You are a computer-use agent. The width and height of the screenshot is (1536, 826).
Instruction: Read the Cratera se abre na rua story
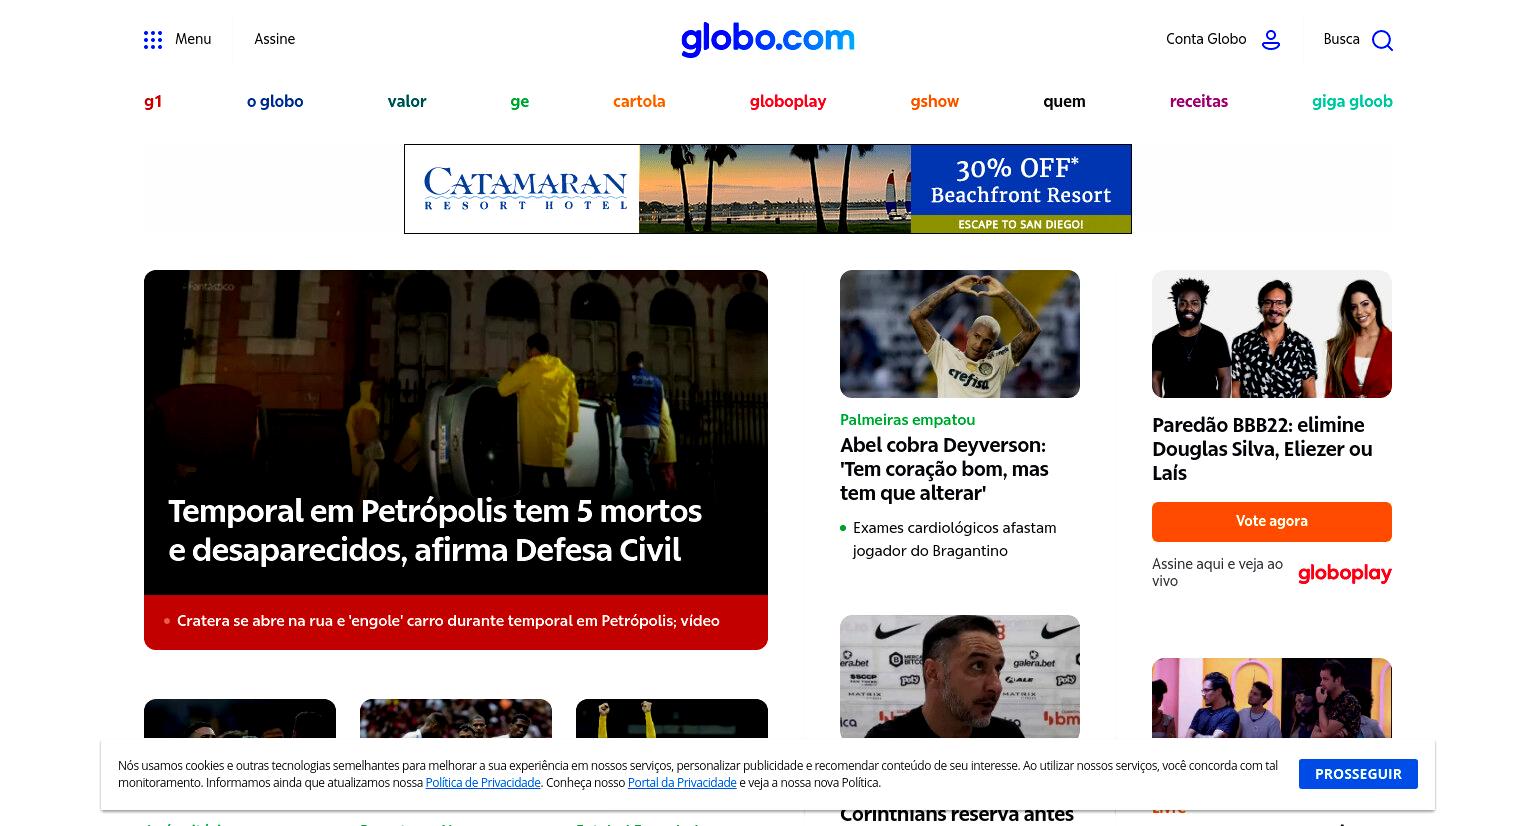click(448, 621)
